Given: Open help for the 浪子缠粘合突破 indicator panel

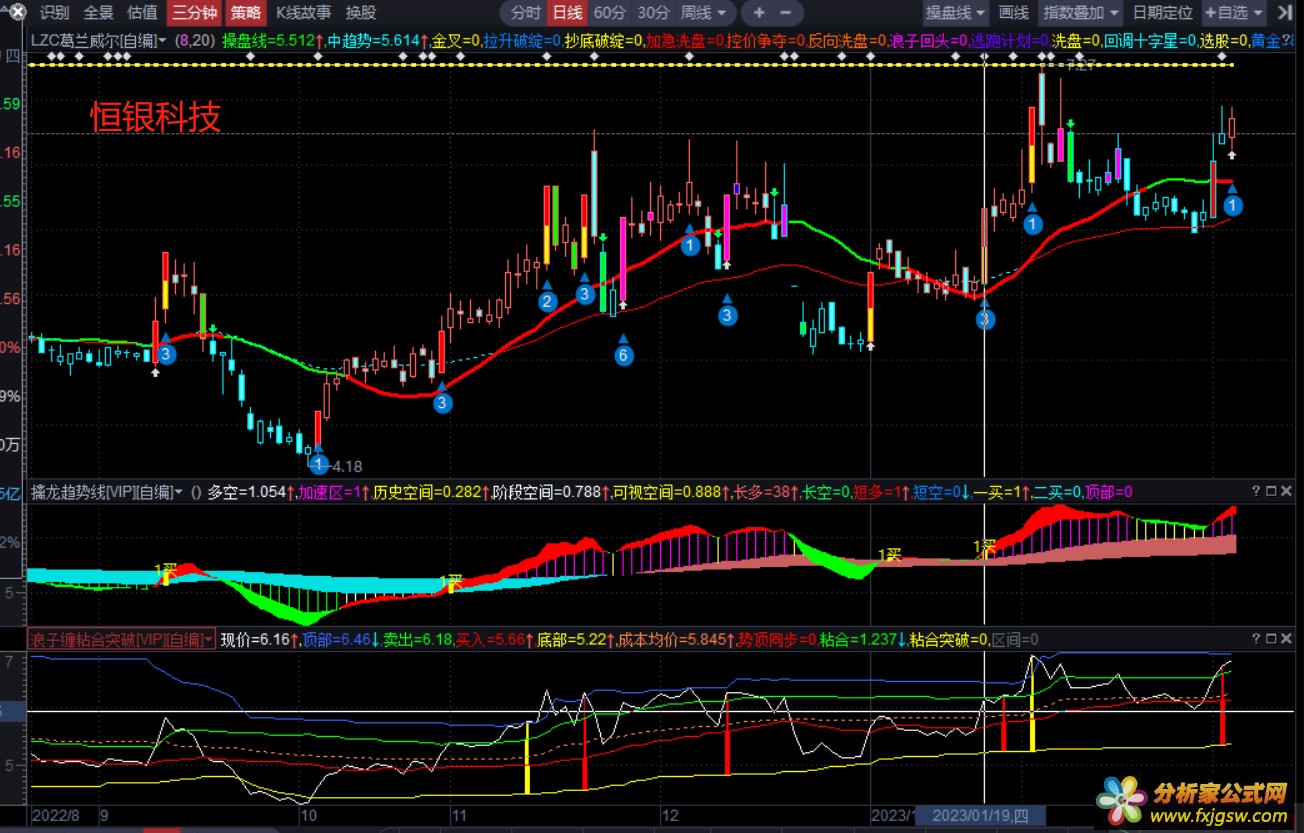Looking at the screenshot, I should pos(1257,638).
